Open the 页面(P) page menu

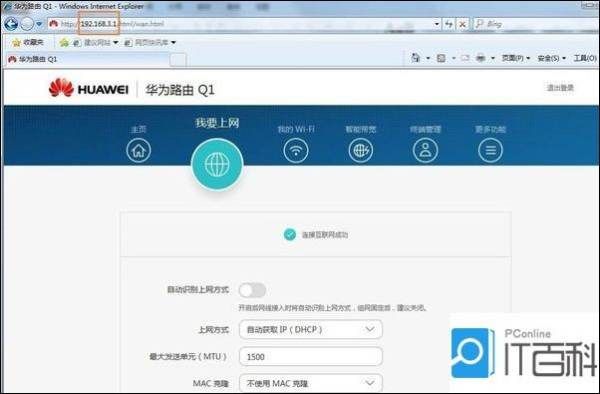click(x=515, y=58)
